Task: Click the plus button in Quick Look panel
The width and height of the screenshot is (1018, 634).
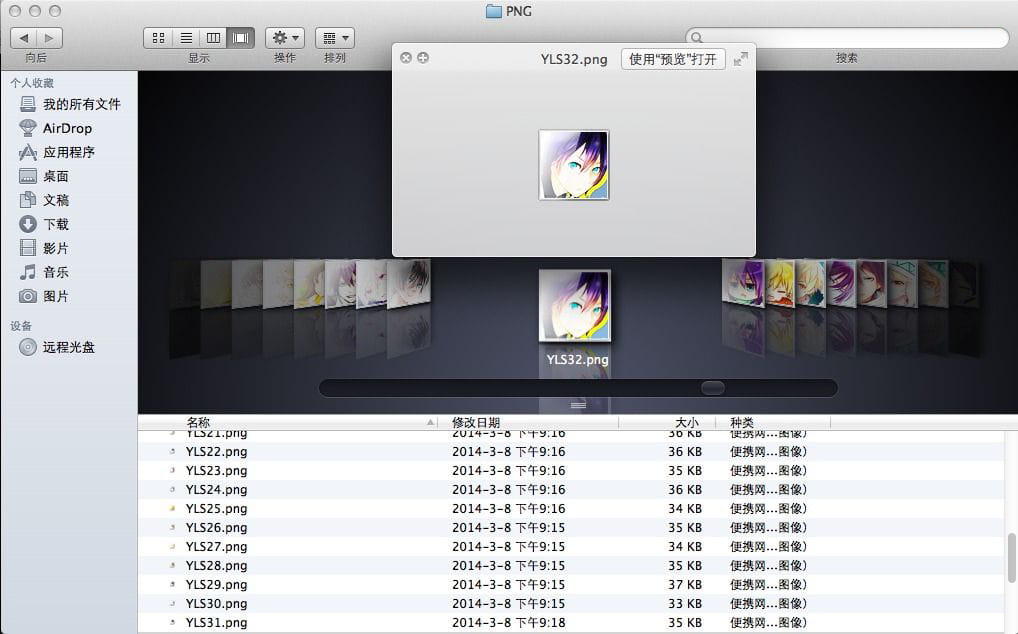Action: (423, 58)
